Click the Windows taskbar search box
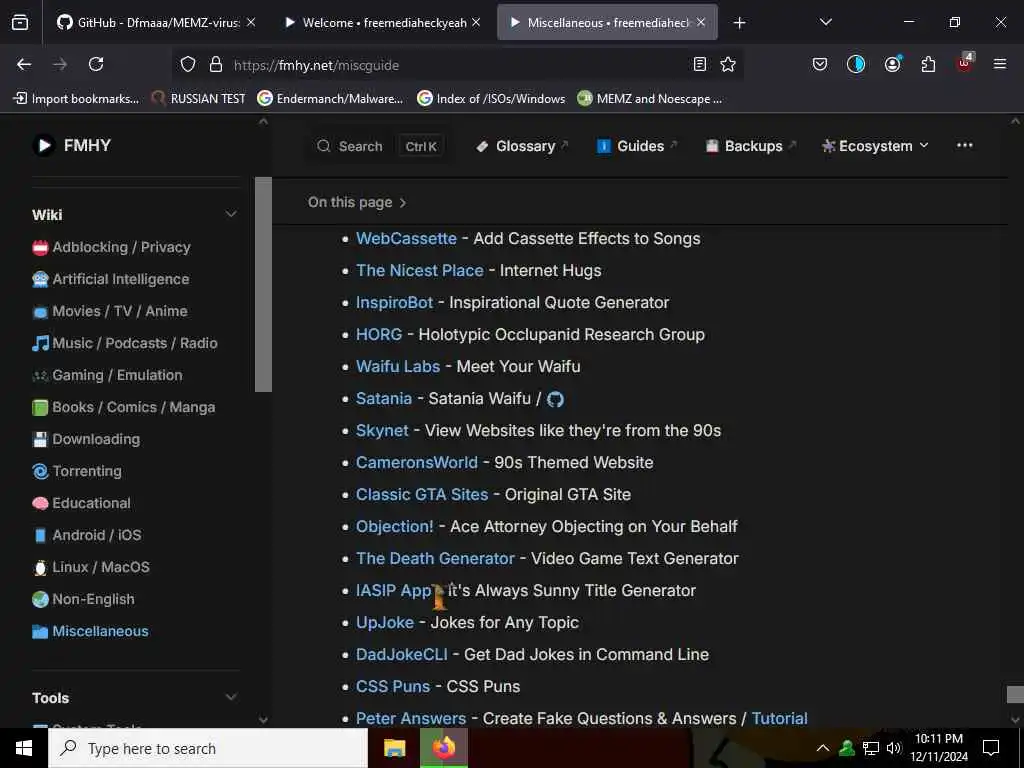The image size is (1024, 768). click(208, 748)
